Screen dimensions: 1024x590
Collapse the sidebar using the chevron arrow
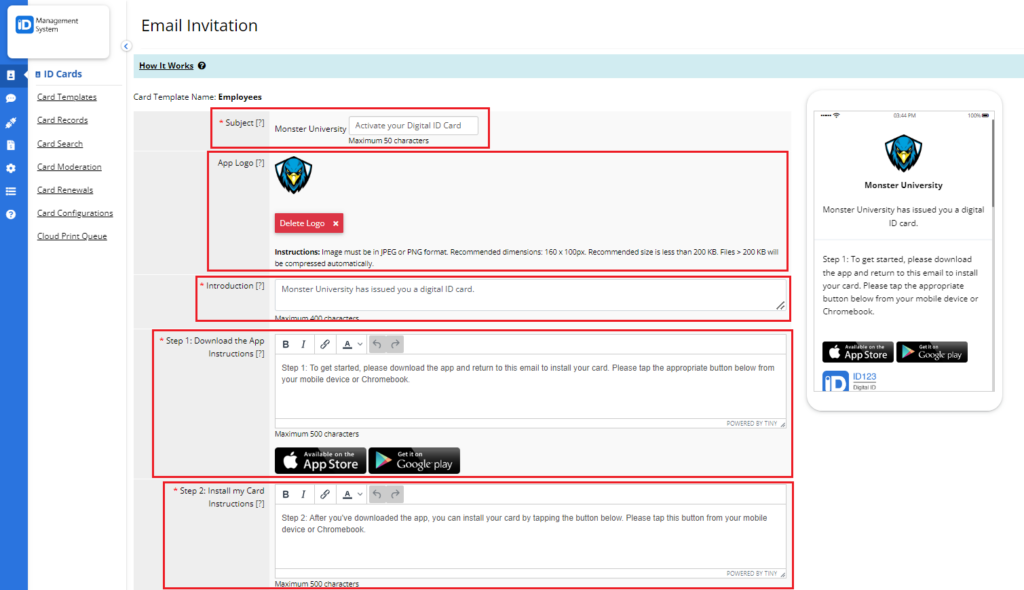126,46
